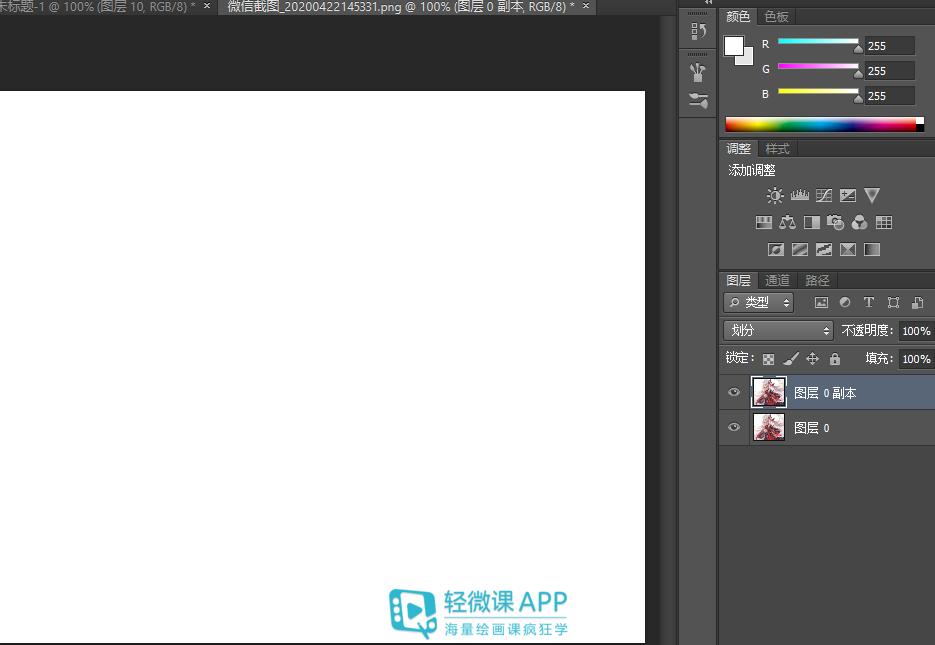
Task: Hide the 图层 0 layer visibility eye
Action: click(x=734, y=427)
